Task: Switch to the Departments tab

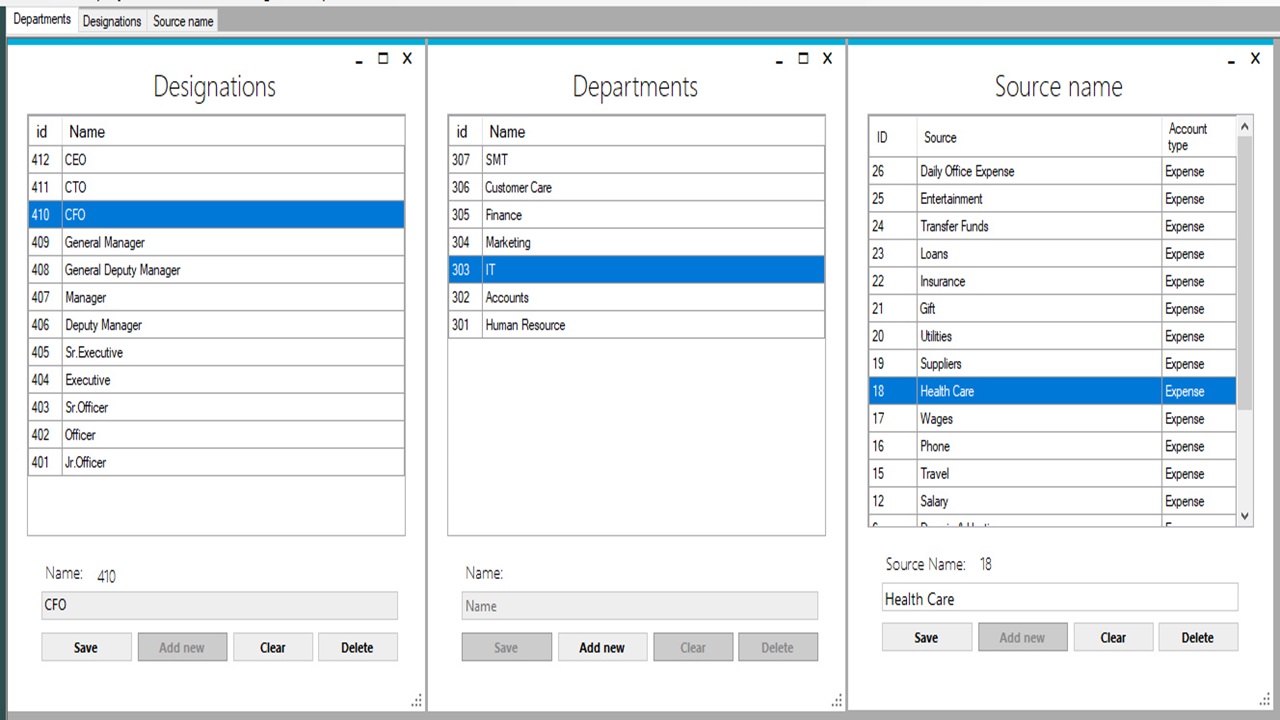Action: [41, 20]
